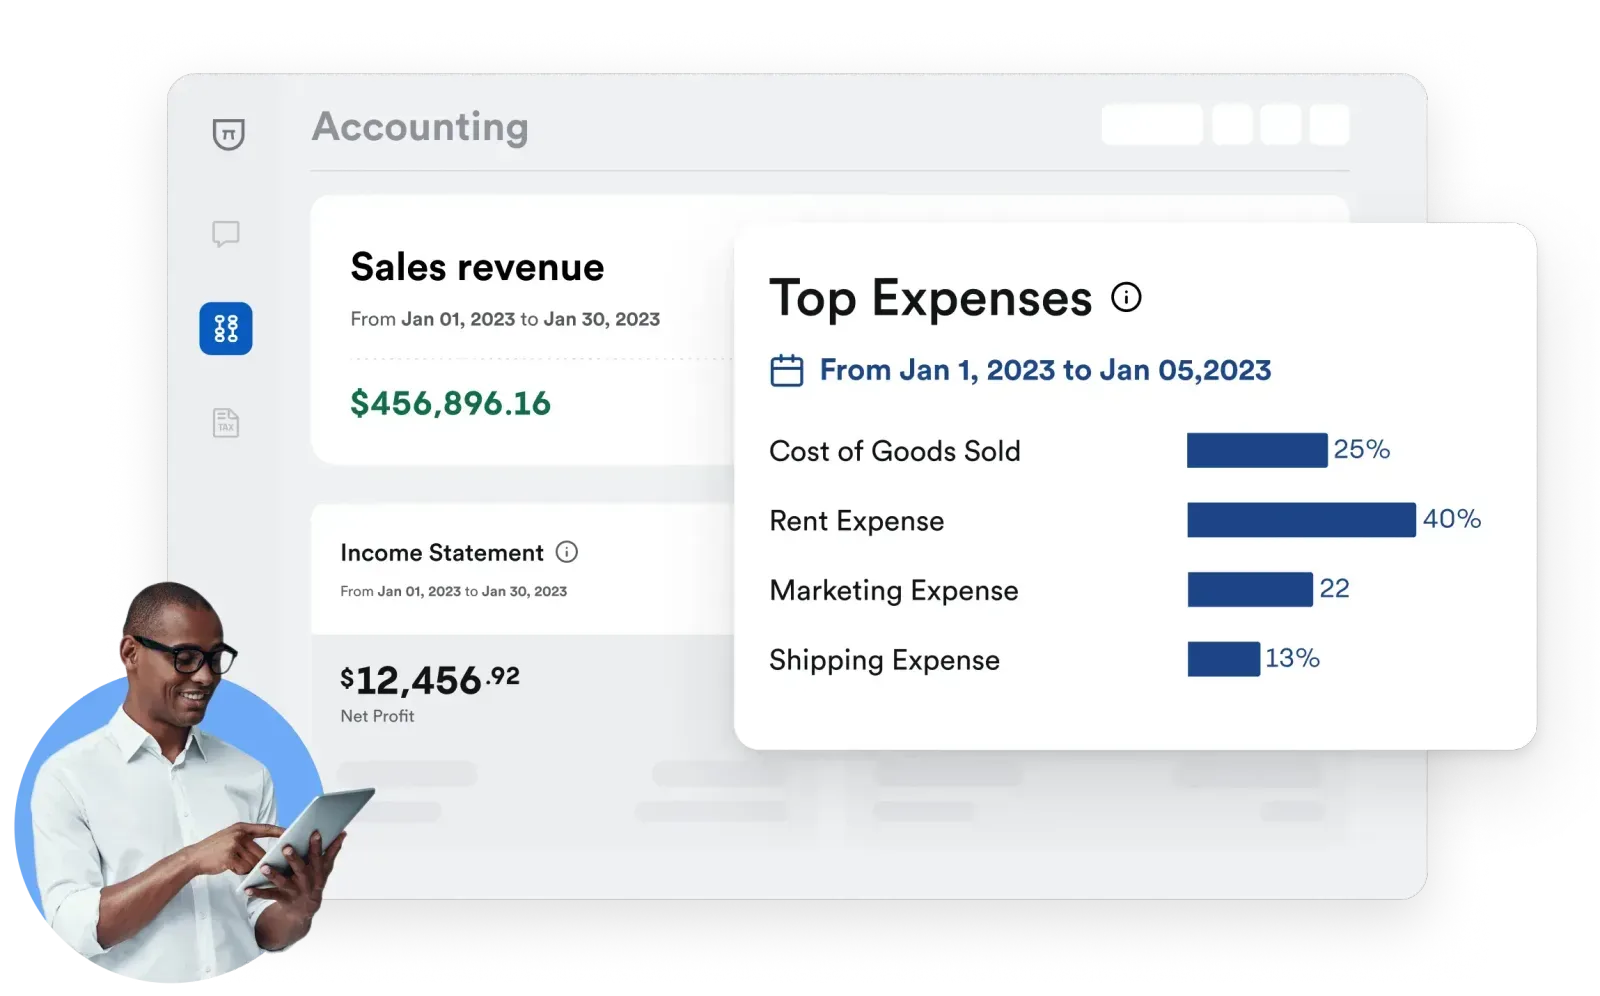Screen dimensions: 1600x996
Task: Click the 13% value label
Action: point(1292,658)
